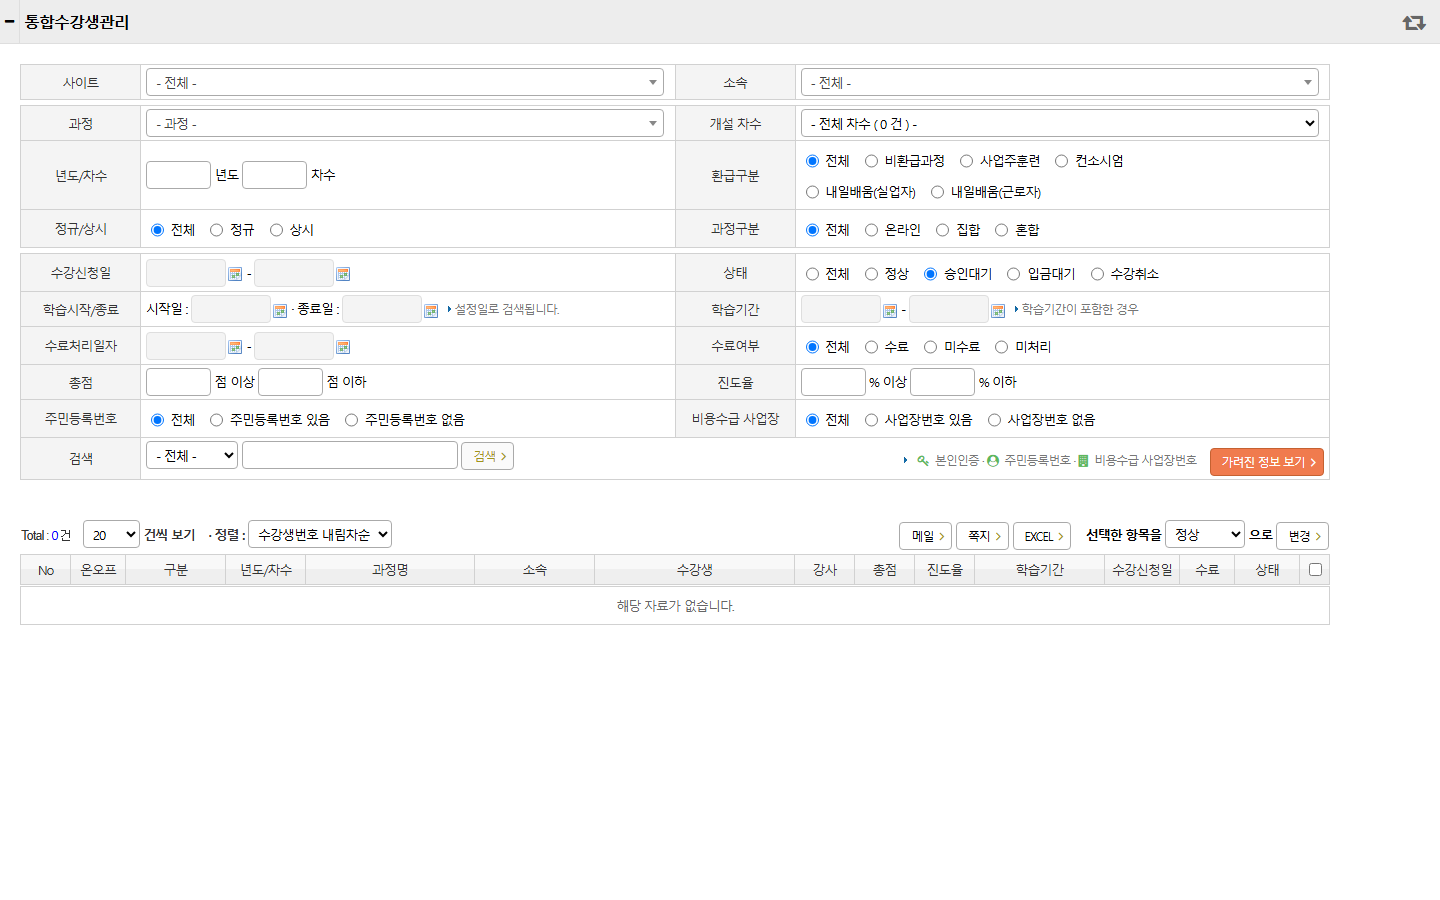The image size is (1440, 900).
Task: Open calendar for 학습기간 end date
Action: tap(998, 311)
